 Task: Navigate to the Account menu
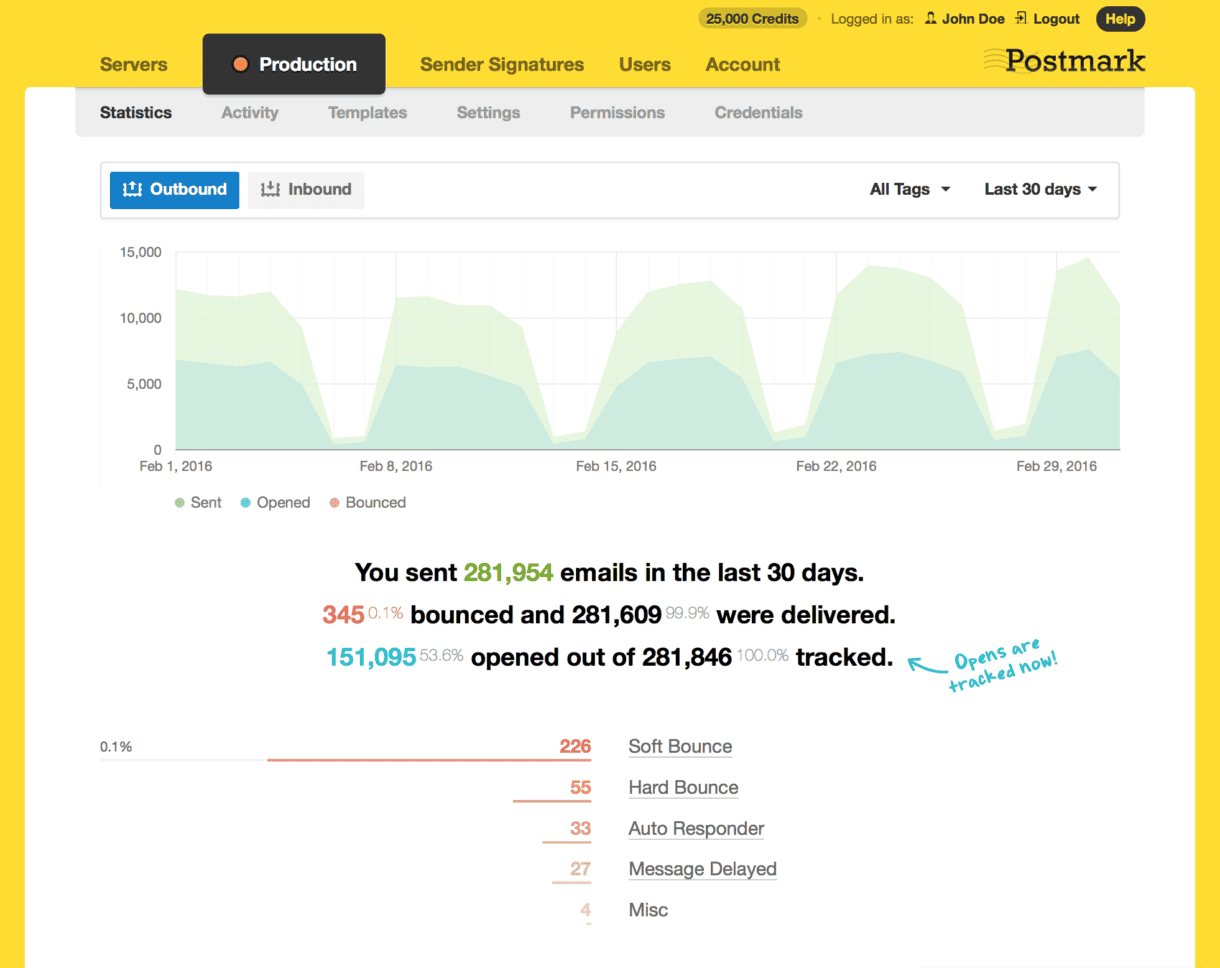[x=742, y=64]
